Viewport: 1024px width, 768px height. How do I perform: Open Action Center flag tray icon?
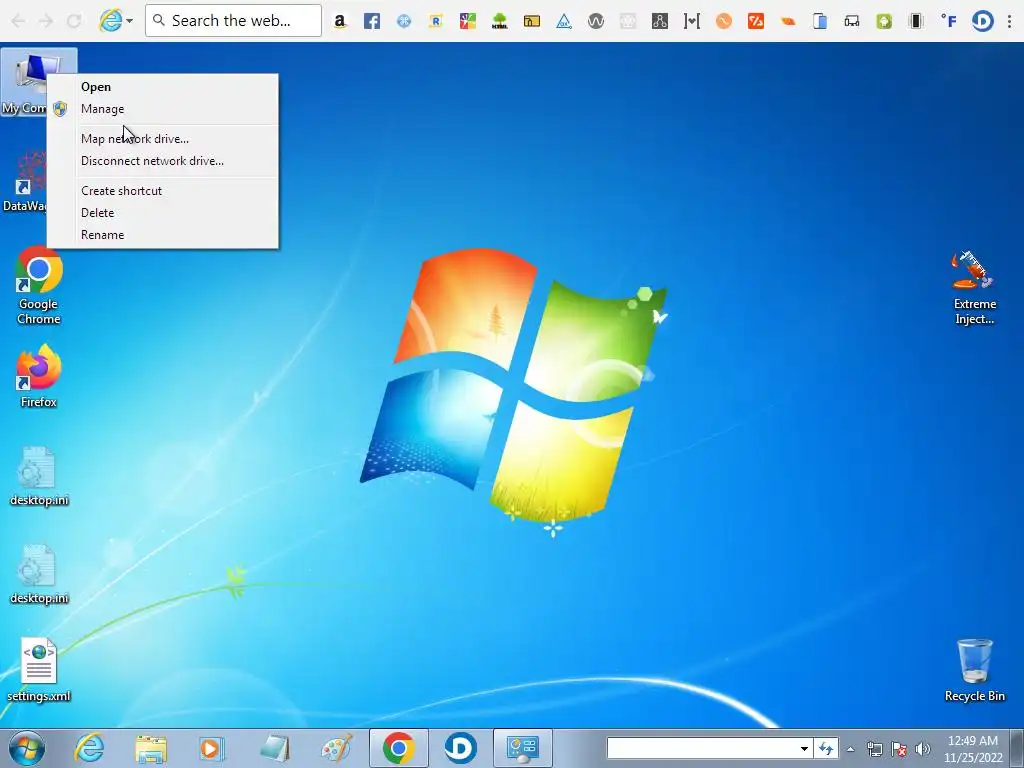tap(899, 749)
